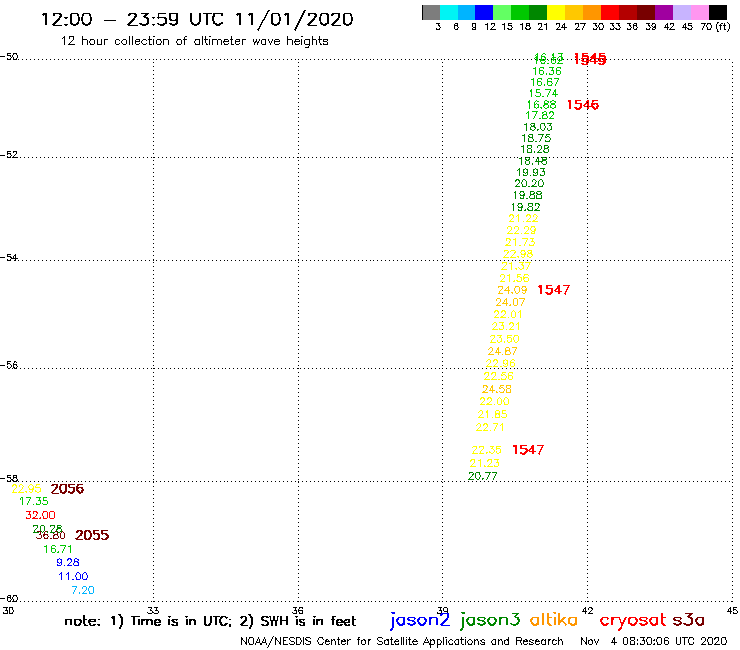
Task: Click the wave height value 19.88
Action: click(528, 195)
